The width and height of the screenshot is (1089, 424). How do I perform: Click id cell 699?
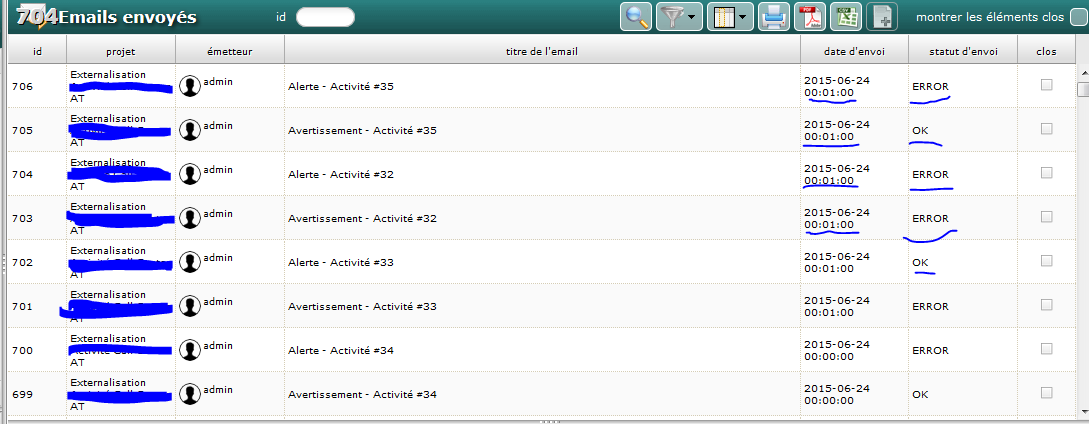click(x=22, y=395)
